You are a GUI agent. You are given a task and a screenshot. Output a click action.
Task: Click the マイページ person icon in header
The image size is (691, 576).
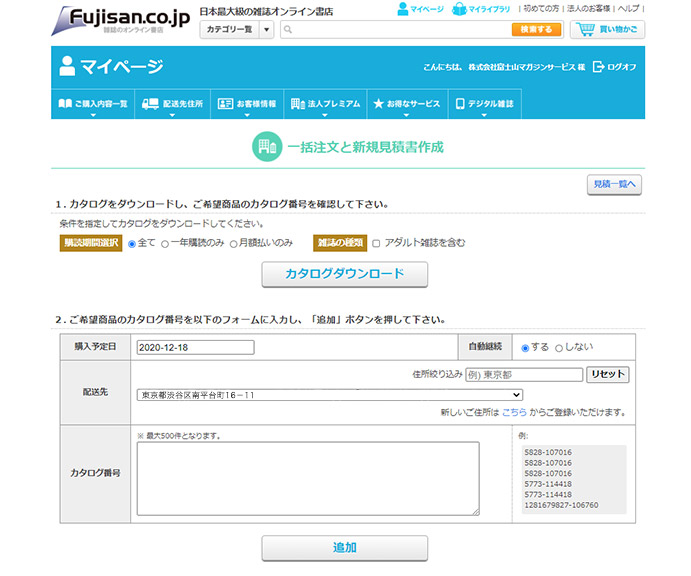click(403, 9)
